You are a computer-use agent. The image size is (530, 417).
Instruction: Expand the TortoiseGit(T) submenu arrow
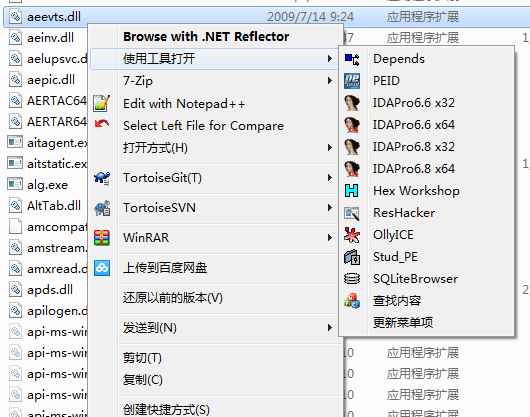[x=330, y=177]
